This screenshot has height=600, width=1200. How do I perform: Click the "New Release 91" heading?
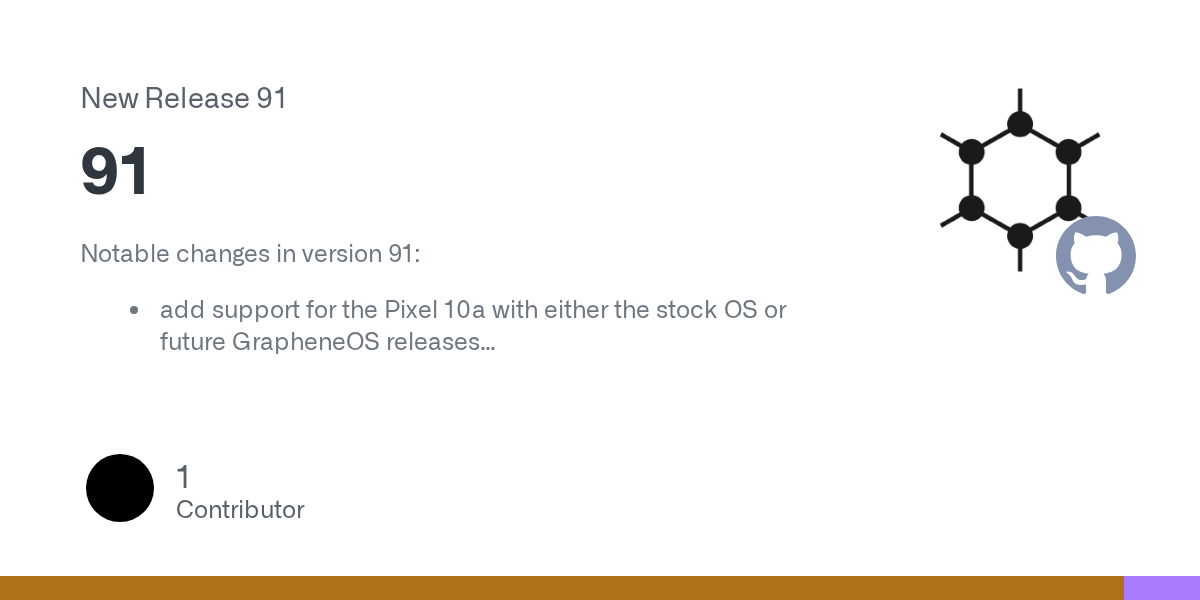coord(183,98)
